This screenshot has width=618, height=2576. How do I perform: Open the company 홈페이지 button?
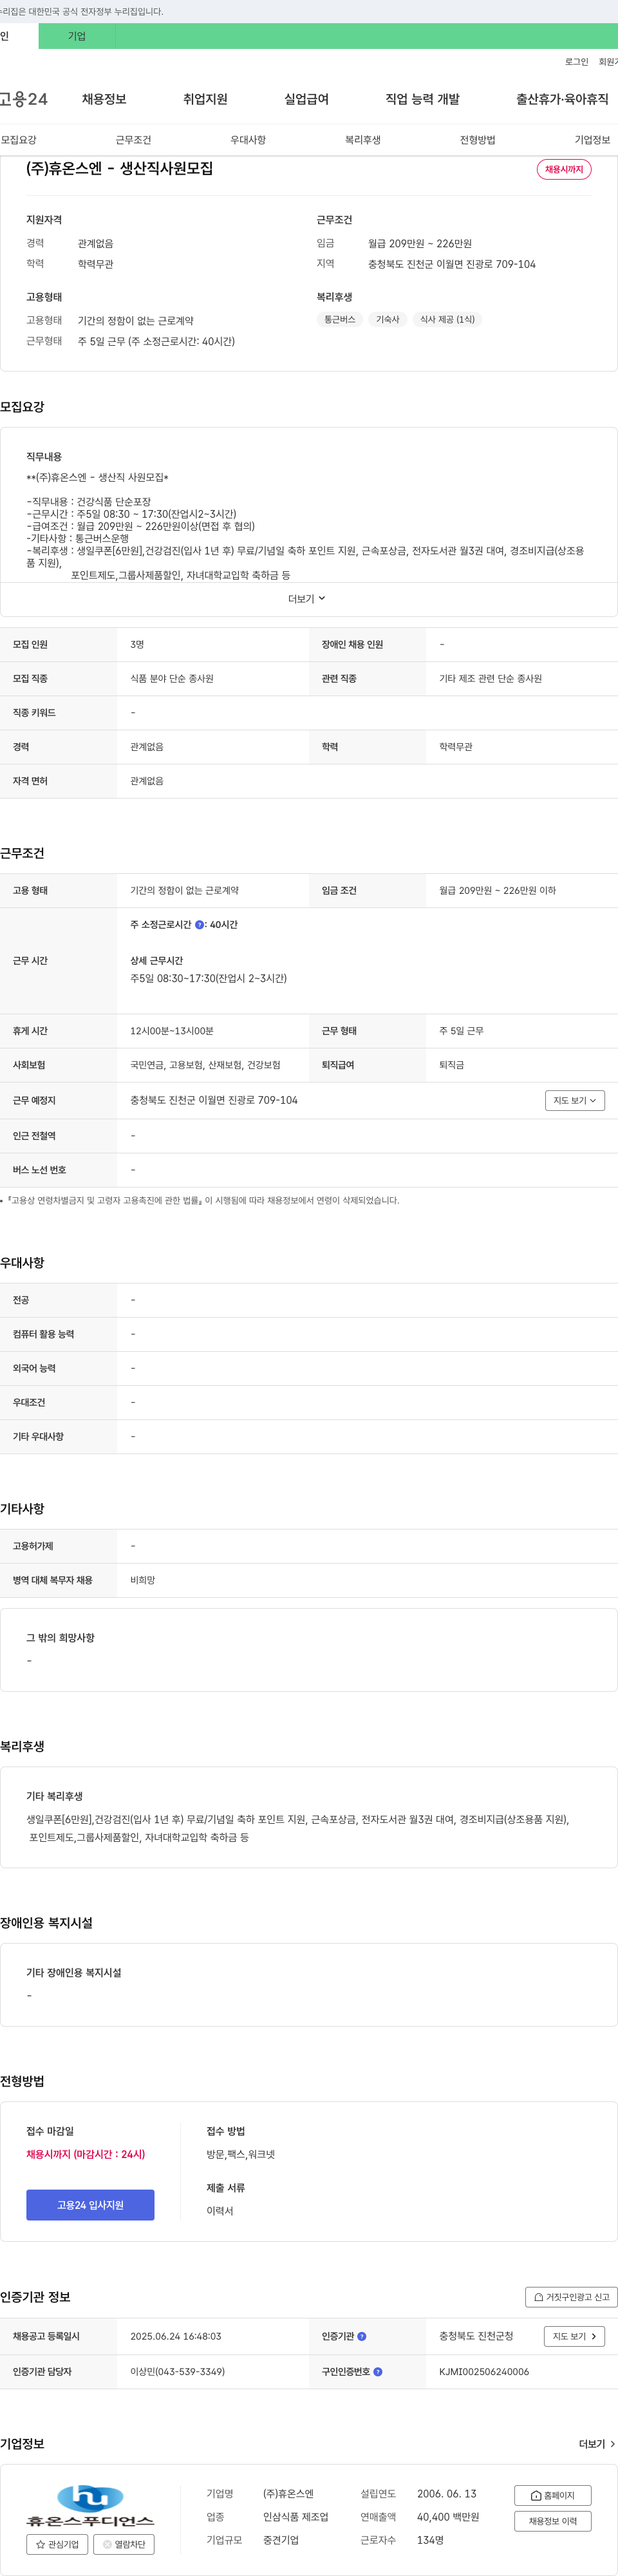[x=553, y=2495]
